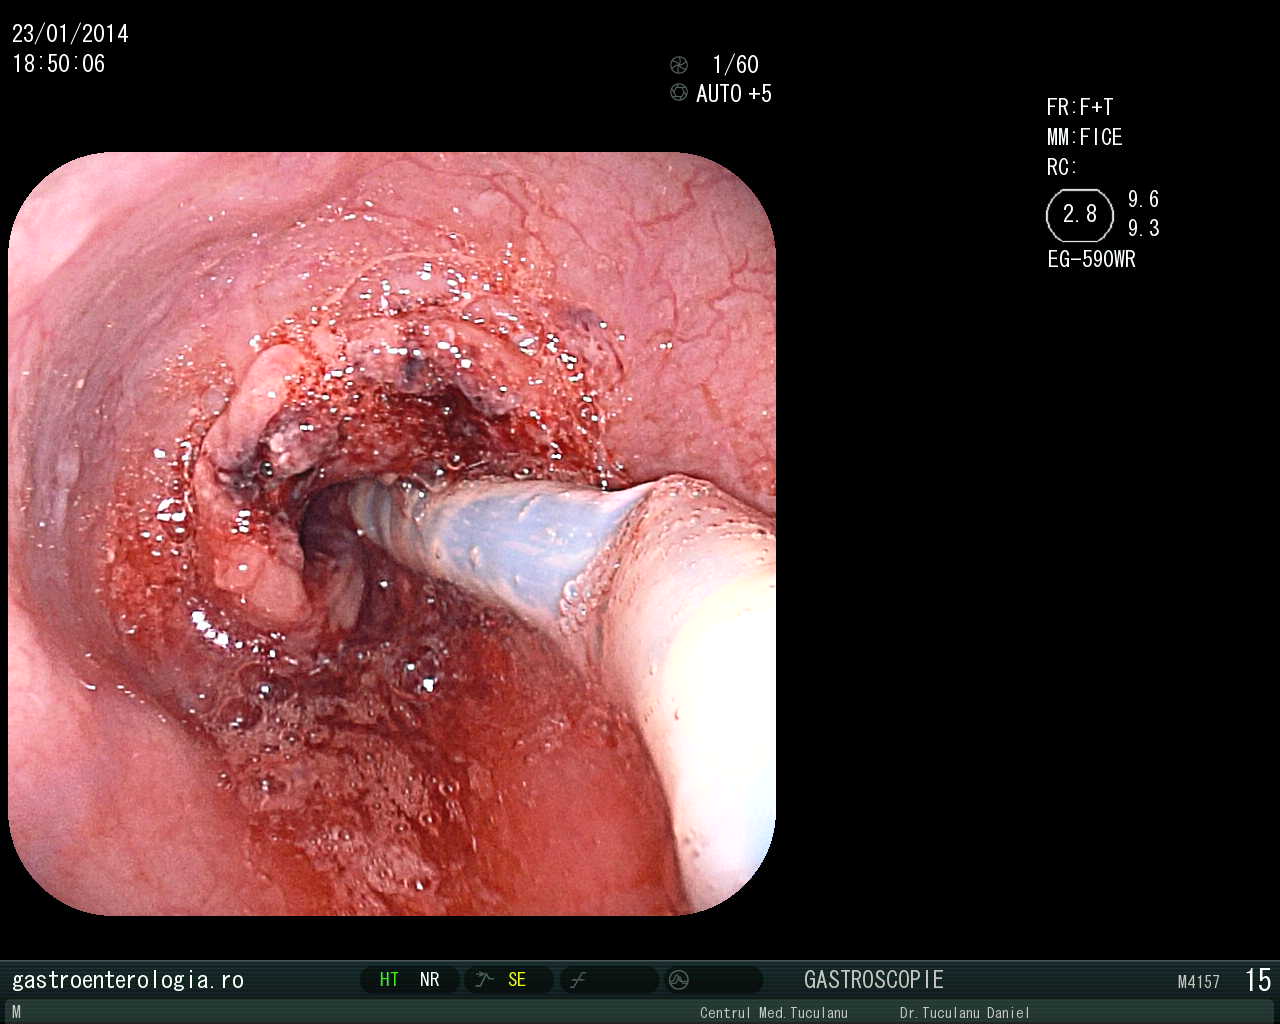This screenshot has height=1024, width=1280.
Task: Click the GASTROSCOPIE procedure label
Action: 874,980
